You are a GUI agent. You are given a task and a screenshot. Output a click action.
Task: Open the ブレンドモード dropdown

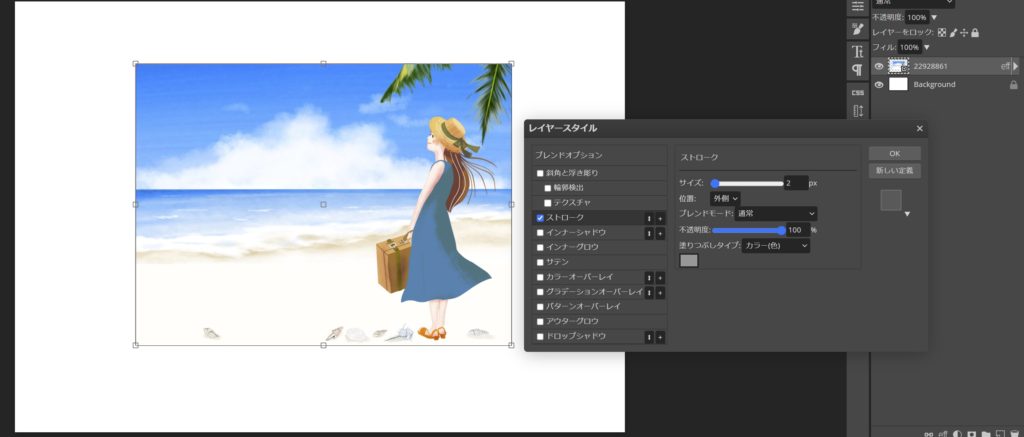click(x=777, y=213)
